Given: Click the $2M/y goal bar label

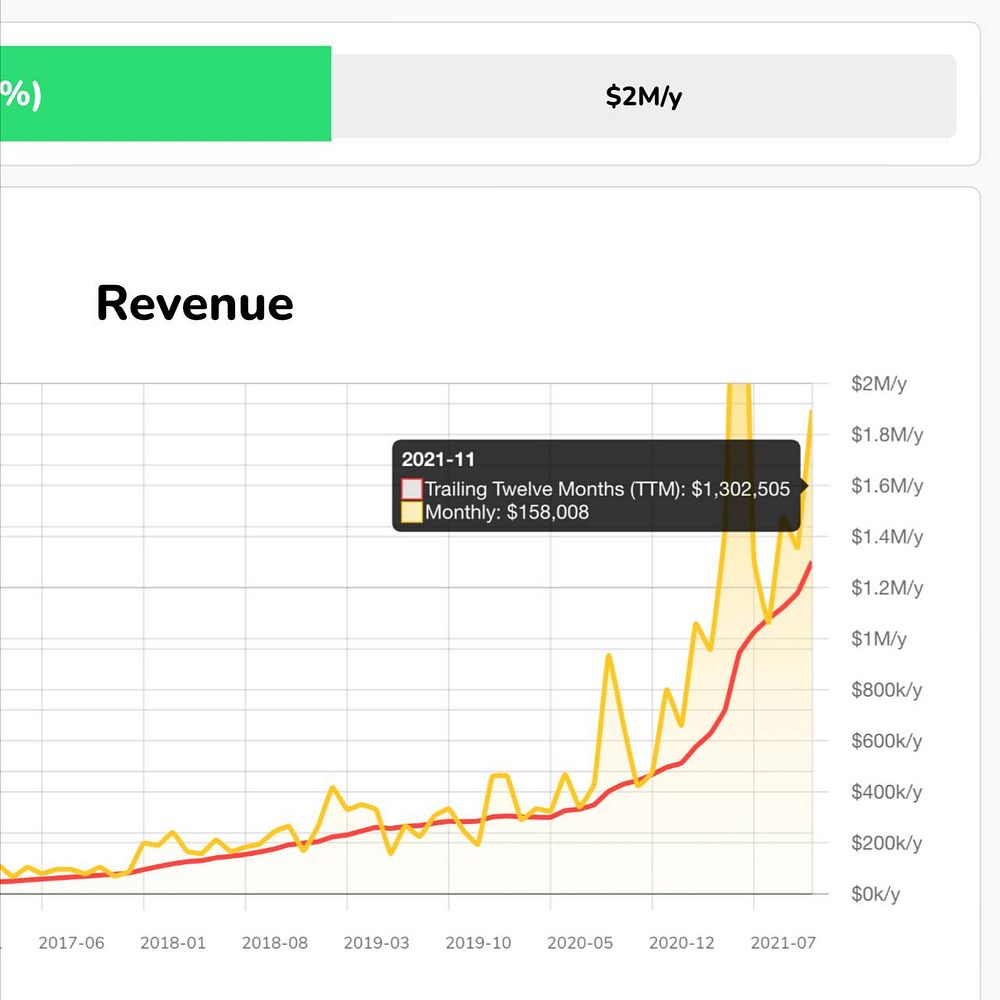Looking at the screenshot, I should click(x=643, y=96).
